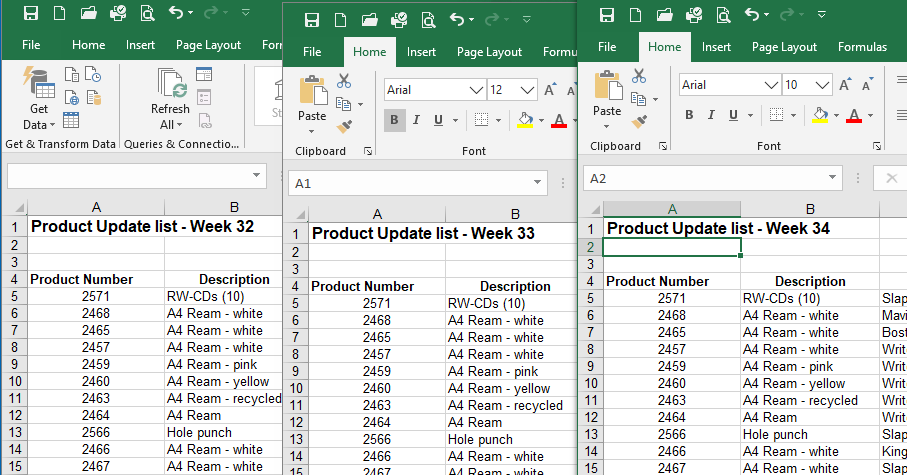Toggle Bold off in Week 33 window
This screenshot has height=475, width=907.
click(395, 120)
